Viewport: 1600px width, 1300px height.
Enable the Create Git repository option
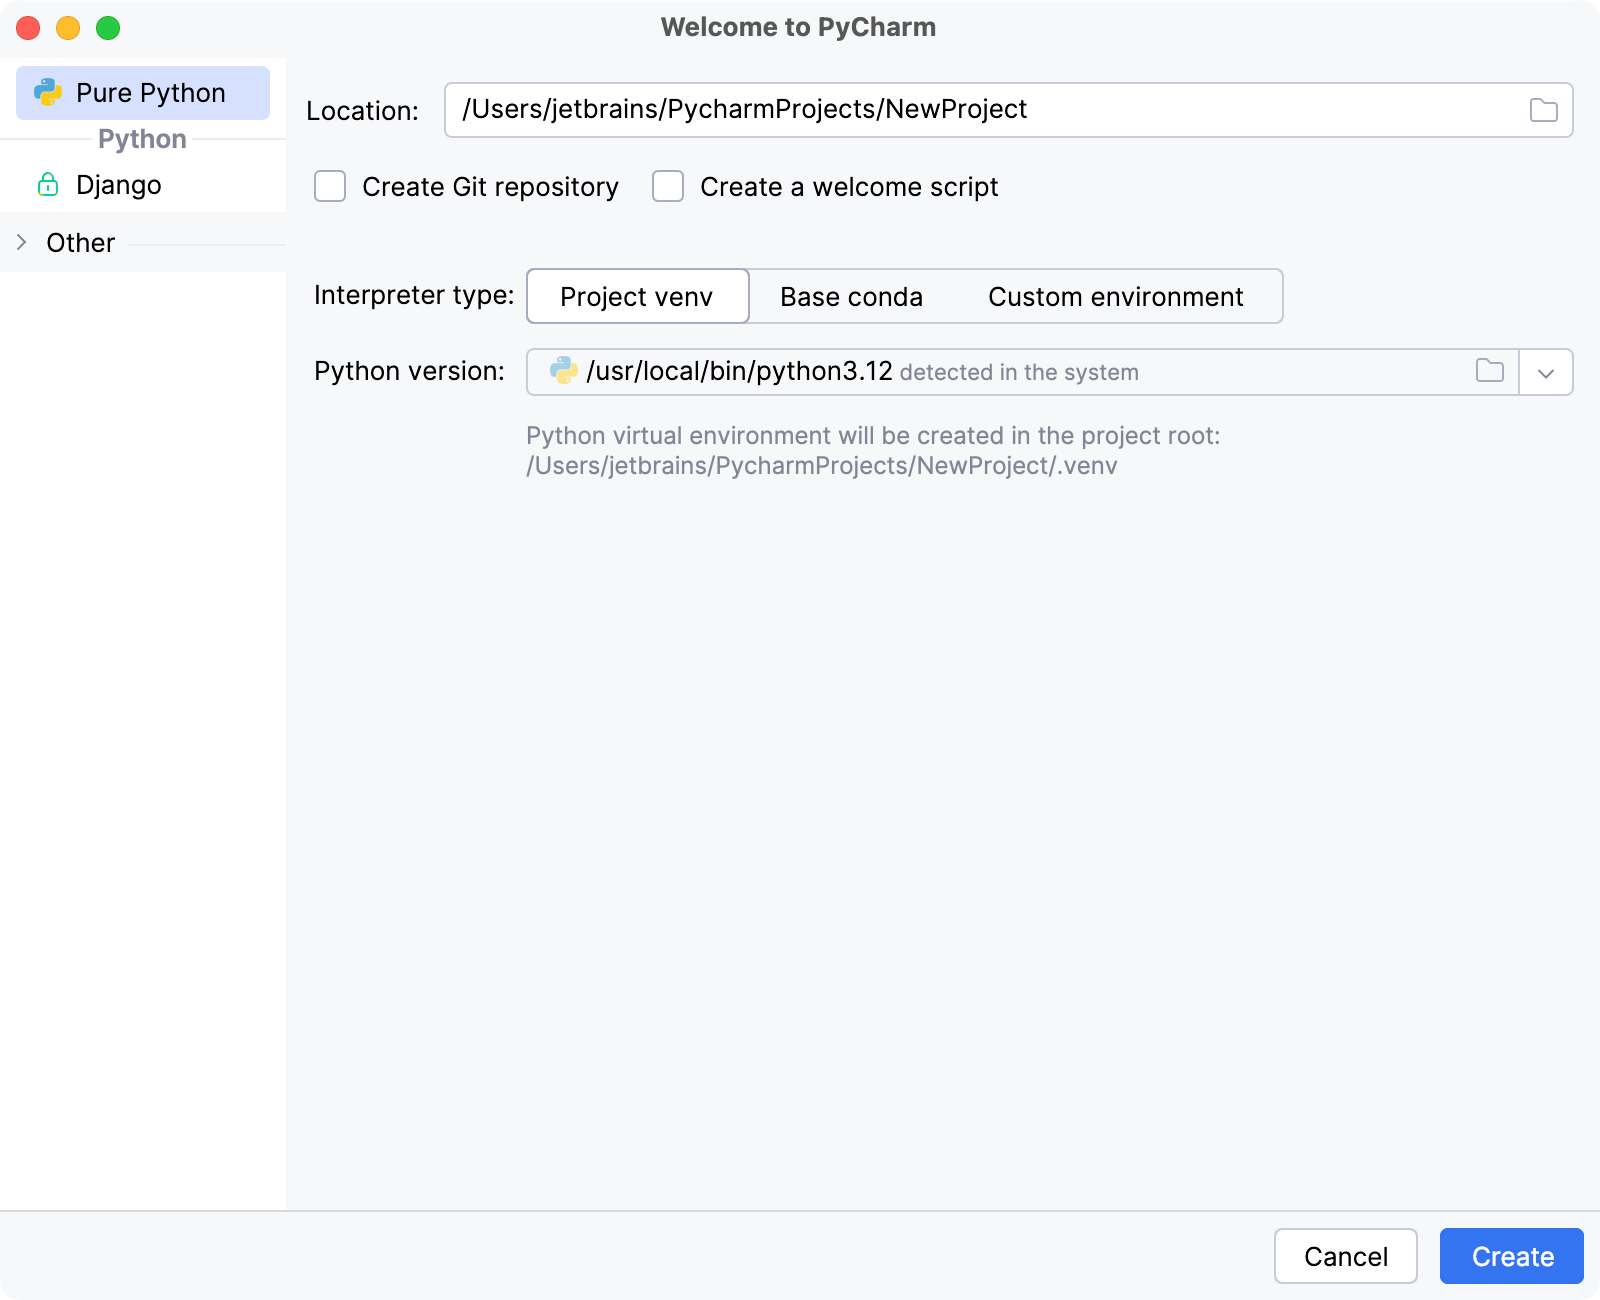tap(330, 186)
